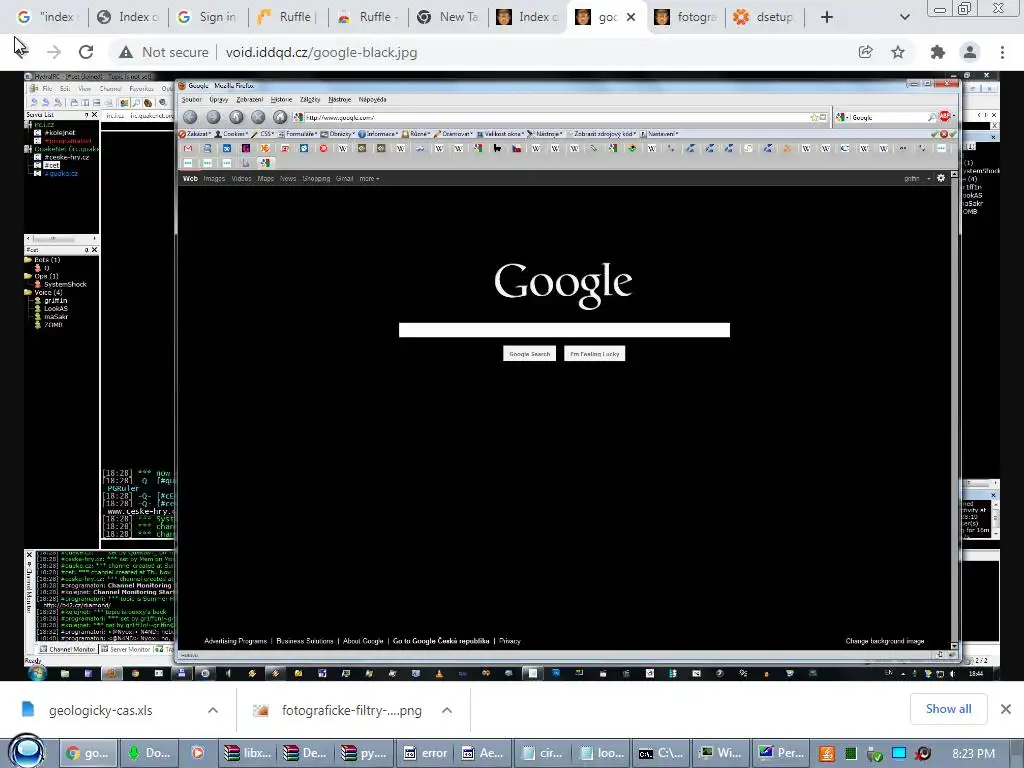Open the 'libx...' WinRAR taskbar item
The width and height of the screenshot is (1024, 768).
point(248,753)
